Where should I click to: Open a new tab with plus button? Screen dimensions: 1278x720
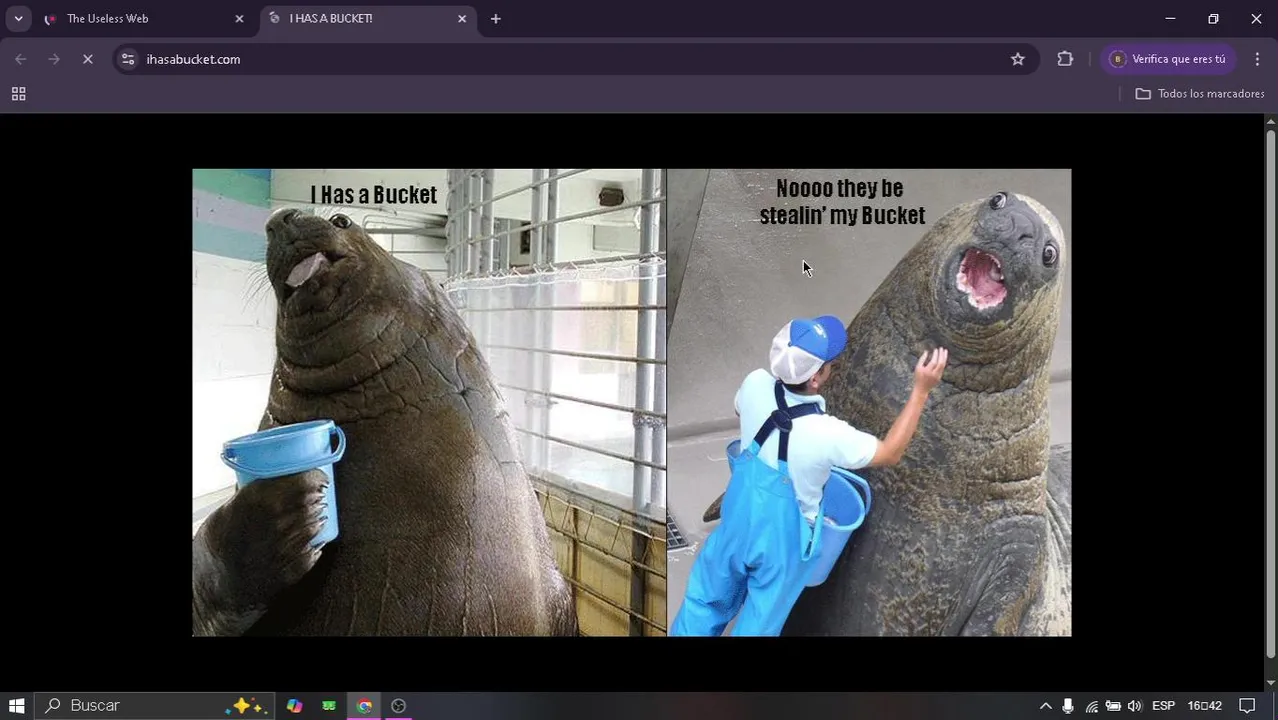tap(495, 19)
